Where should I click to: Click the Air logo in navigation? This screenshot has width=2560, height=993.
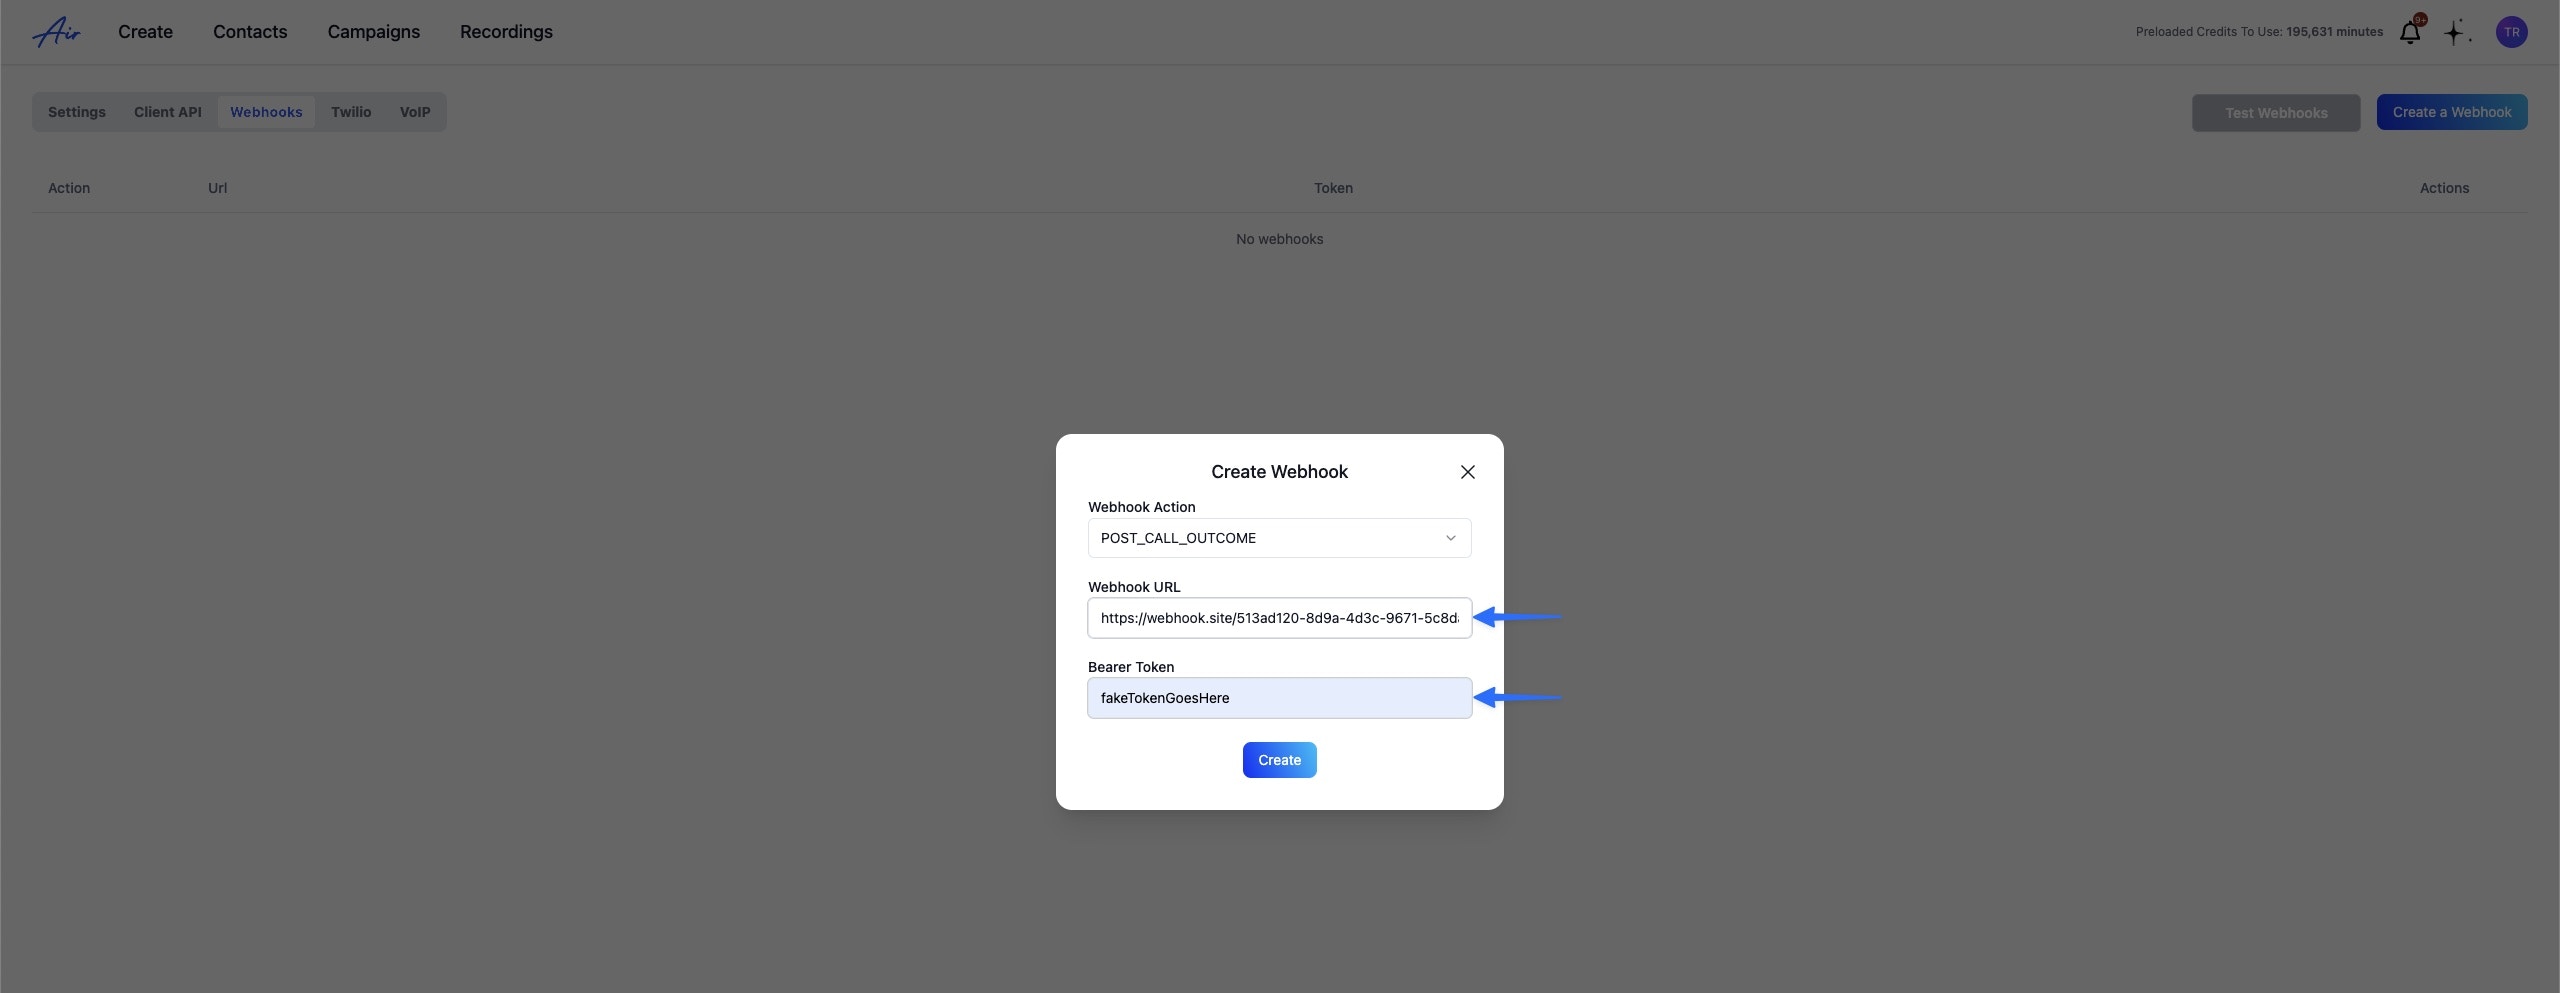[56, 31]
